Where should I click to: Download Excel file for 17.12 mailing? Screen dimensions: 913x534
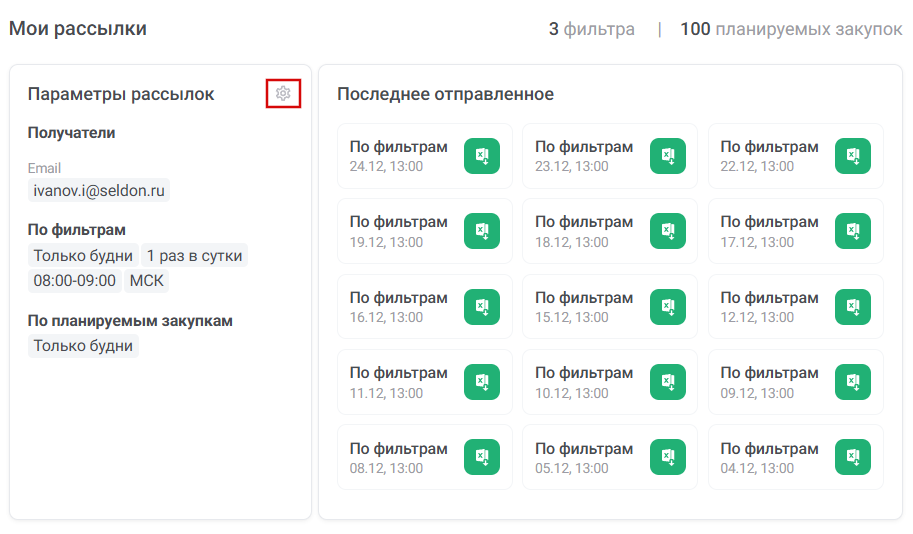pos(853,231)
